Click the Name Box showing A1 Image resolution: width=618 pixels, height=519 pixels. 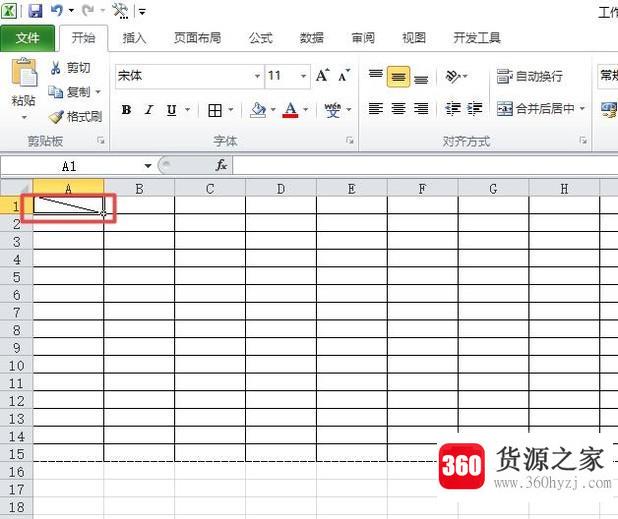[x=71, y=166]
